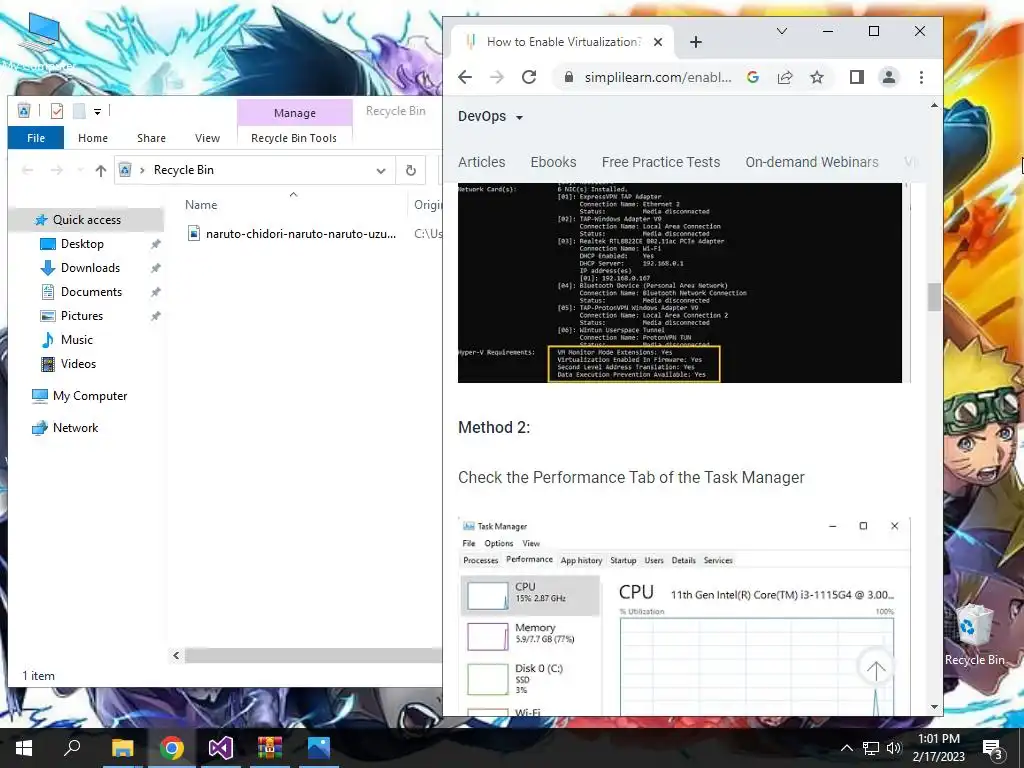Select the Recycle Bin Tools tab

click(294, 138)
